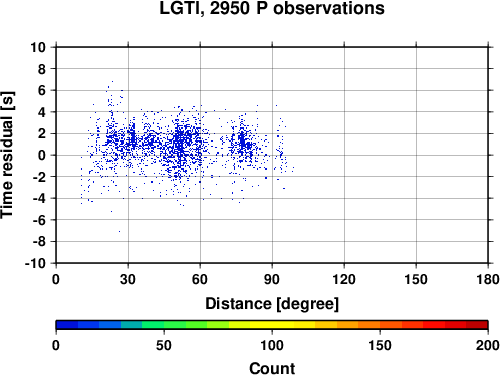Click y-axis tick label 10 at top
The height and width of the screenshot is (375, 500).
point(38,47)
